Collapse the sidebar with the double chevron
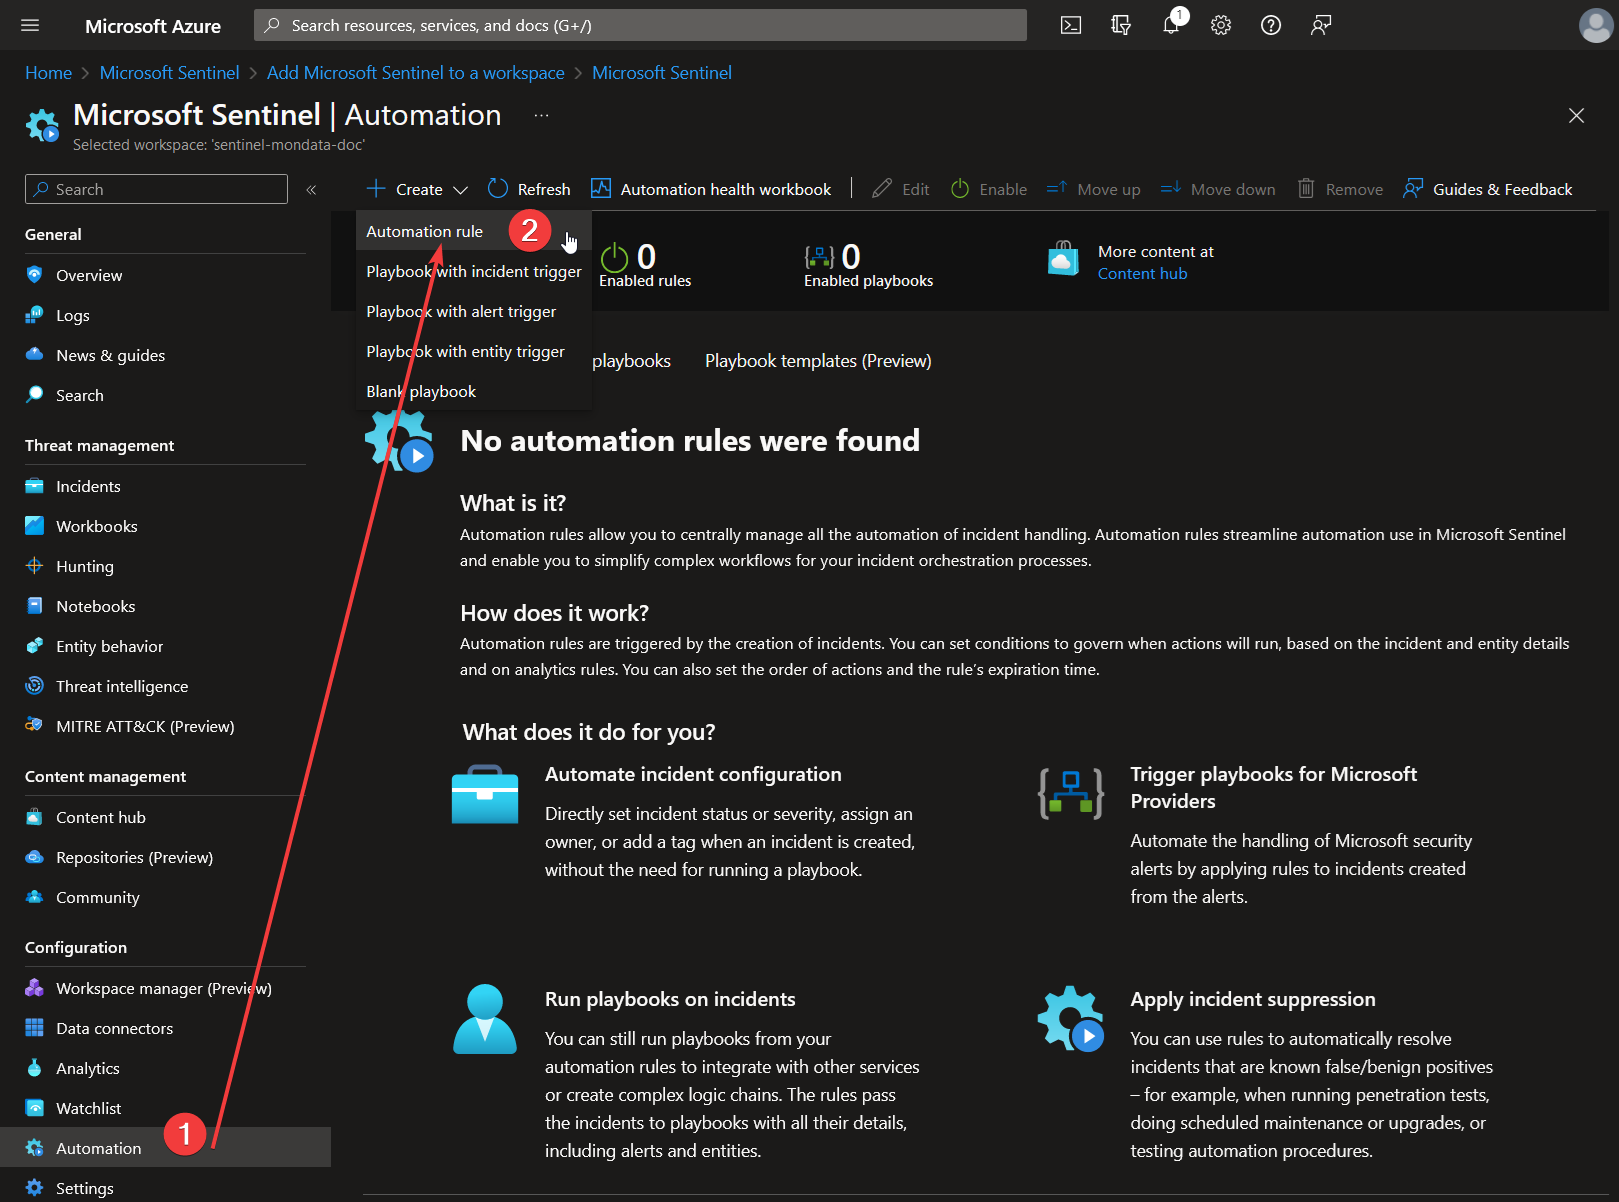 click(x=311, y=189)
